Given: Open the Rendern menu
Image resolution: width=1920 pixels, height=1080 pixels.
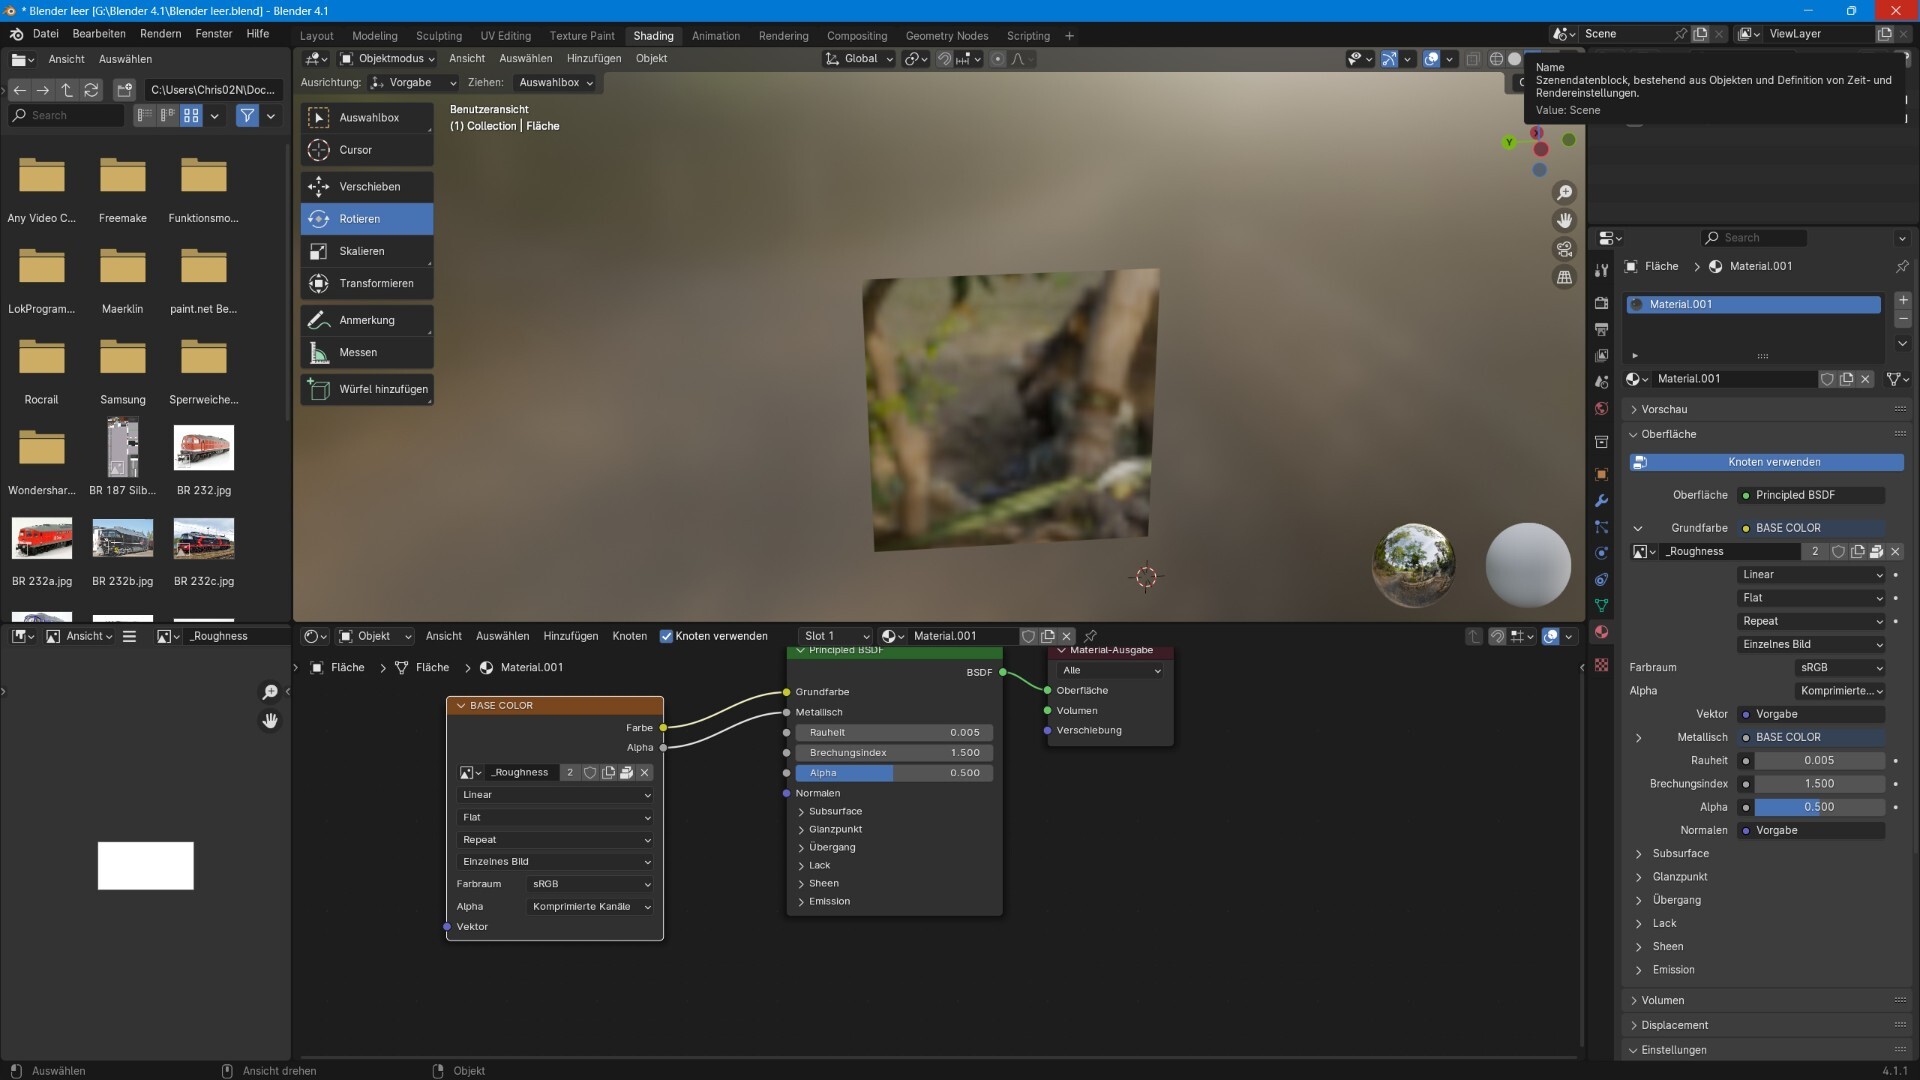Looking at the screenshot, I should [x=160, y=34].
